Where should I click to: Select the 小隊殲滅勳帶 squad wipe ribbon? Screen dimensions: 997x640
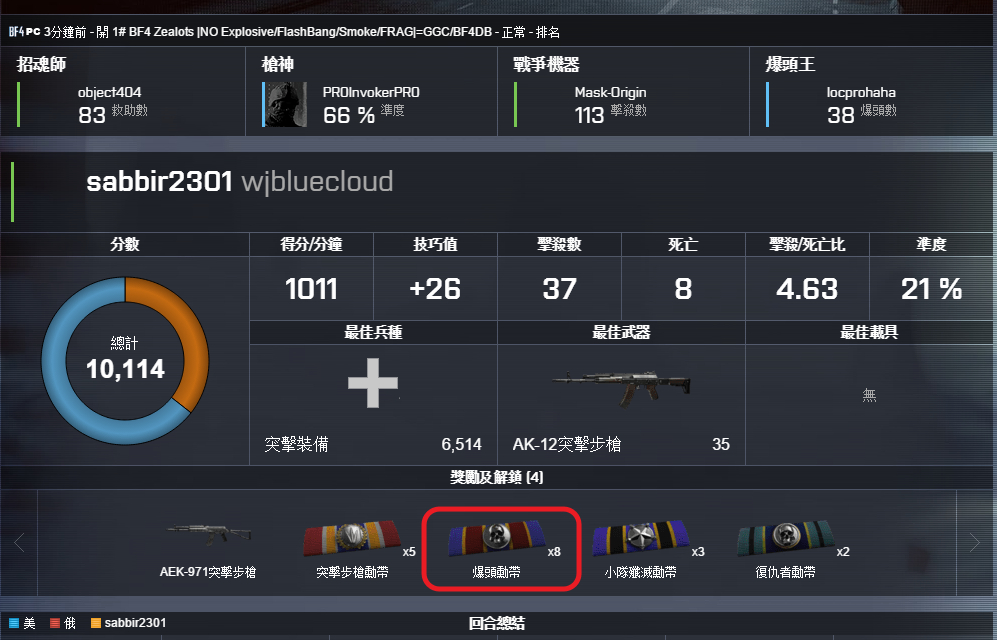641,539
